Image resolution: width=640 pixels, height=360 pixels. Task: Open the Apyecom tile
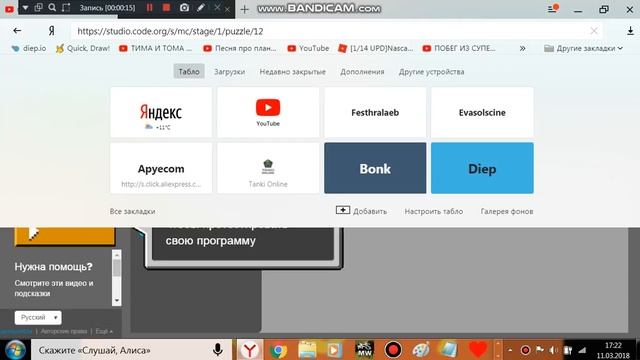(161, 168)
